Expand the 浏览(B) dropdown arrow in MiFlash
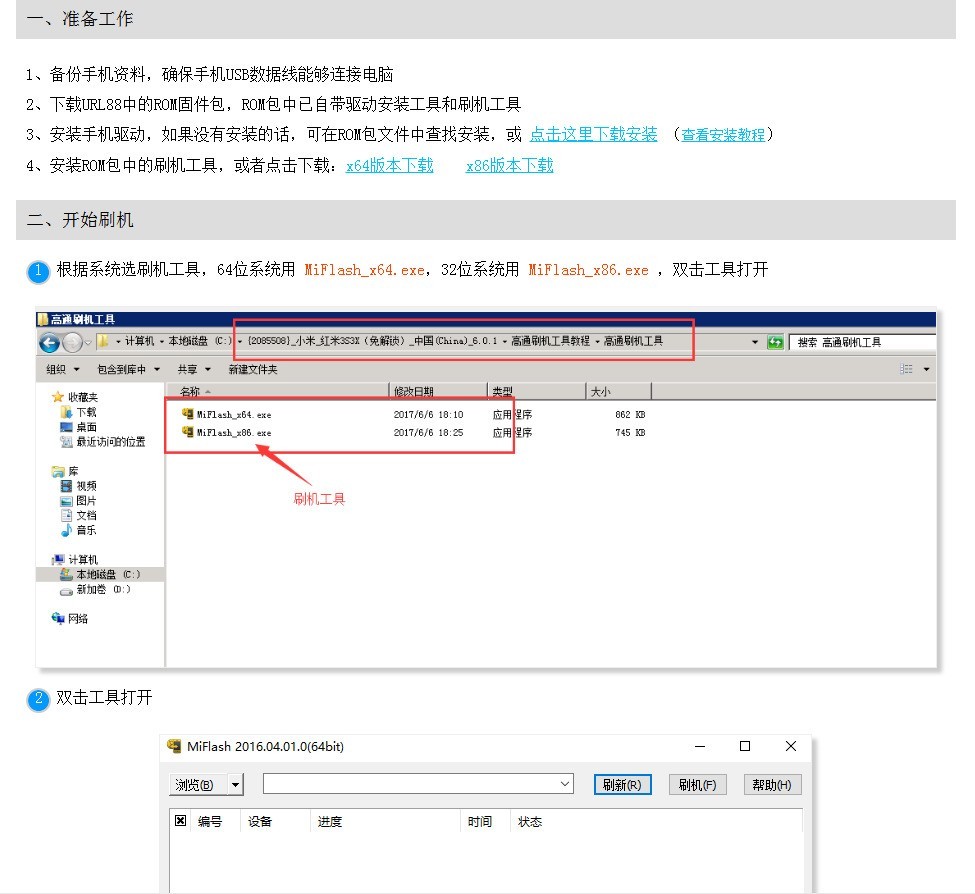This screenshot has height=894, width=975. coord(234,784)
